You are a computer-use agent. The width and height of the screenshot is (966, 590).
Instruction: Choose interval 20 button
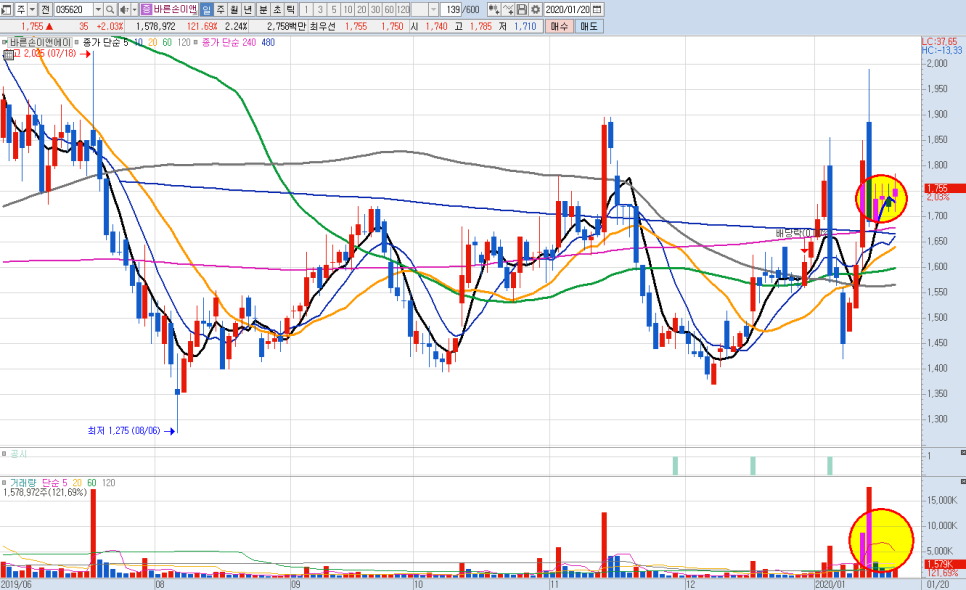coord(362,9)
